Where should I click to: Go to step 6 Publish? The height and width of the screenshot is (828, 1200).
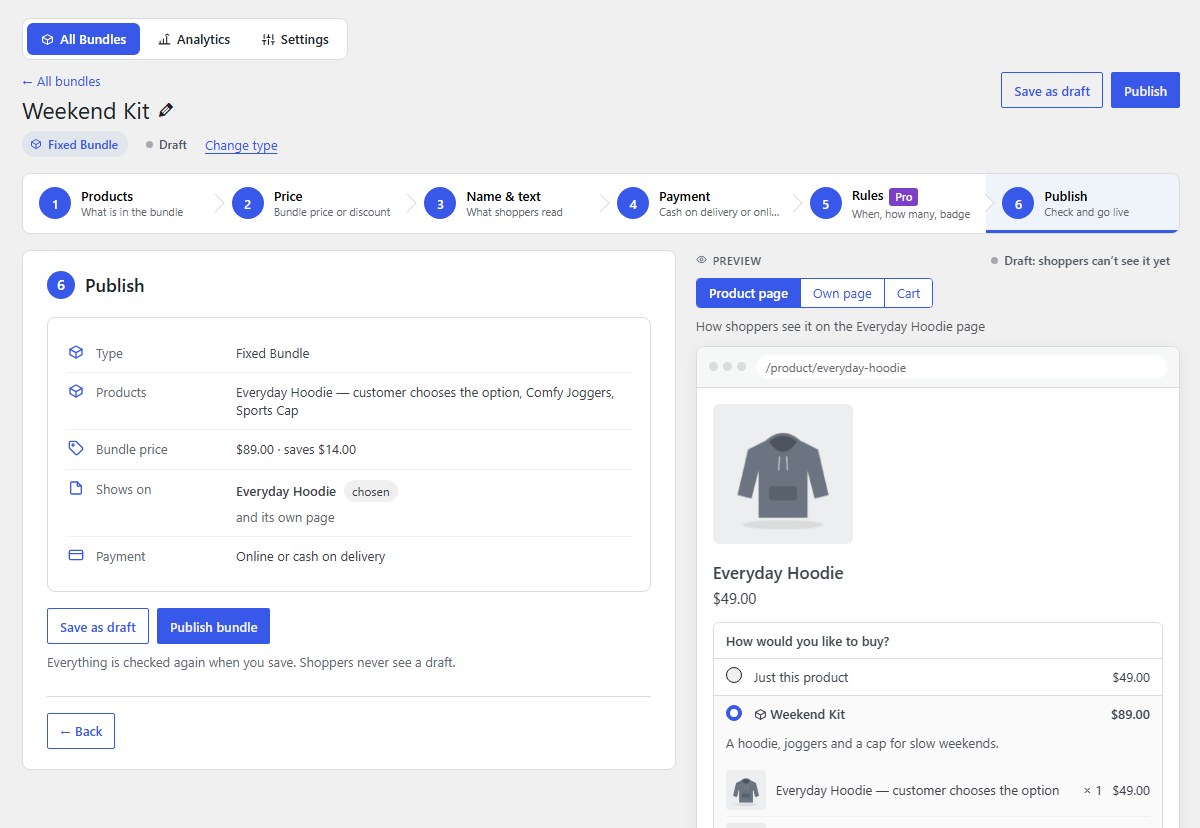tap(1082, 204)
